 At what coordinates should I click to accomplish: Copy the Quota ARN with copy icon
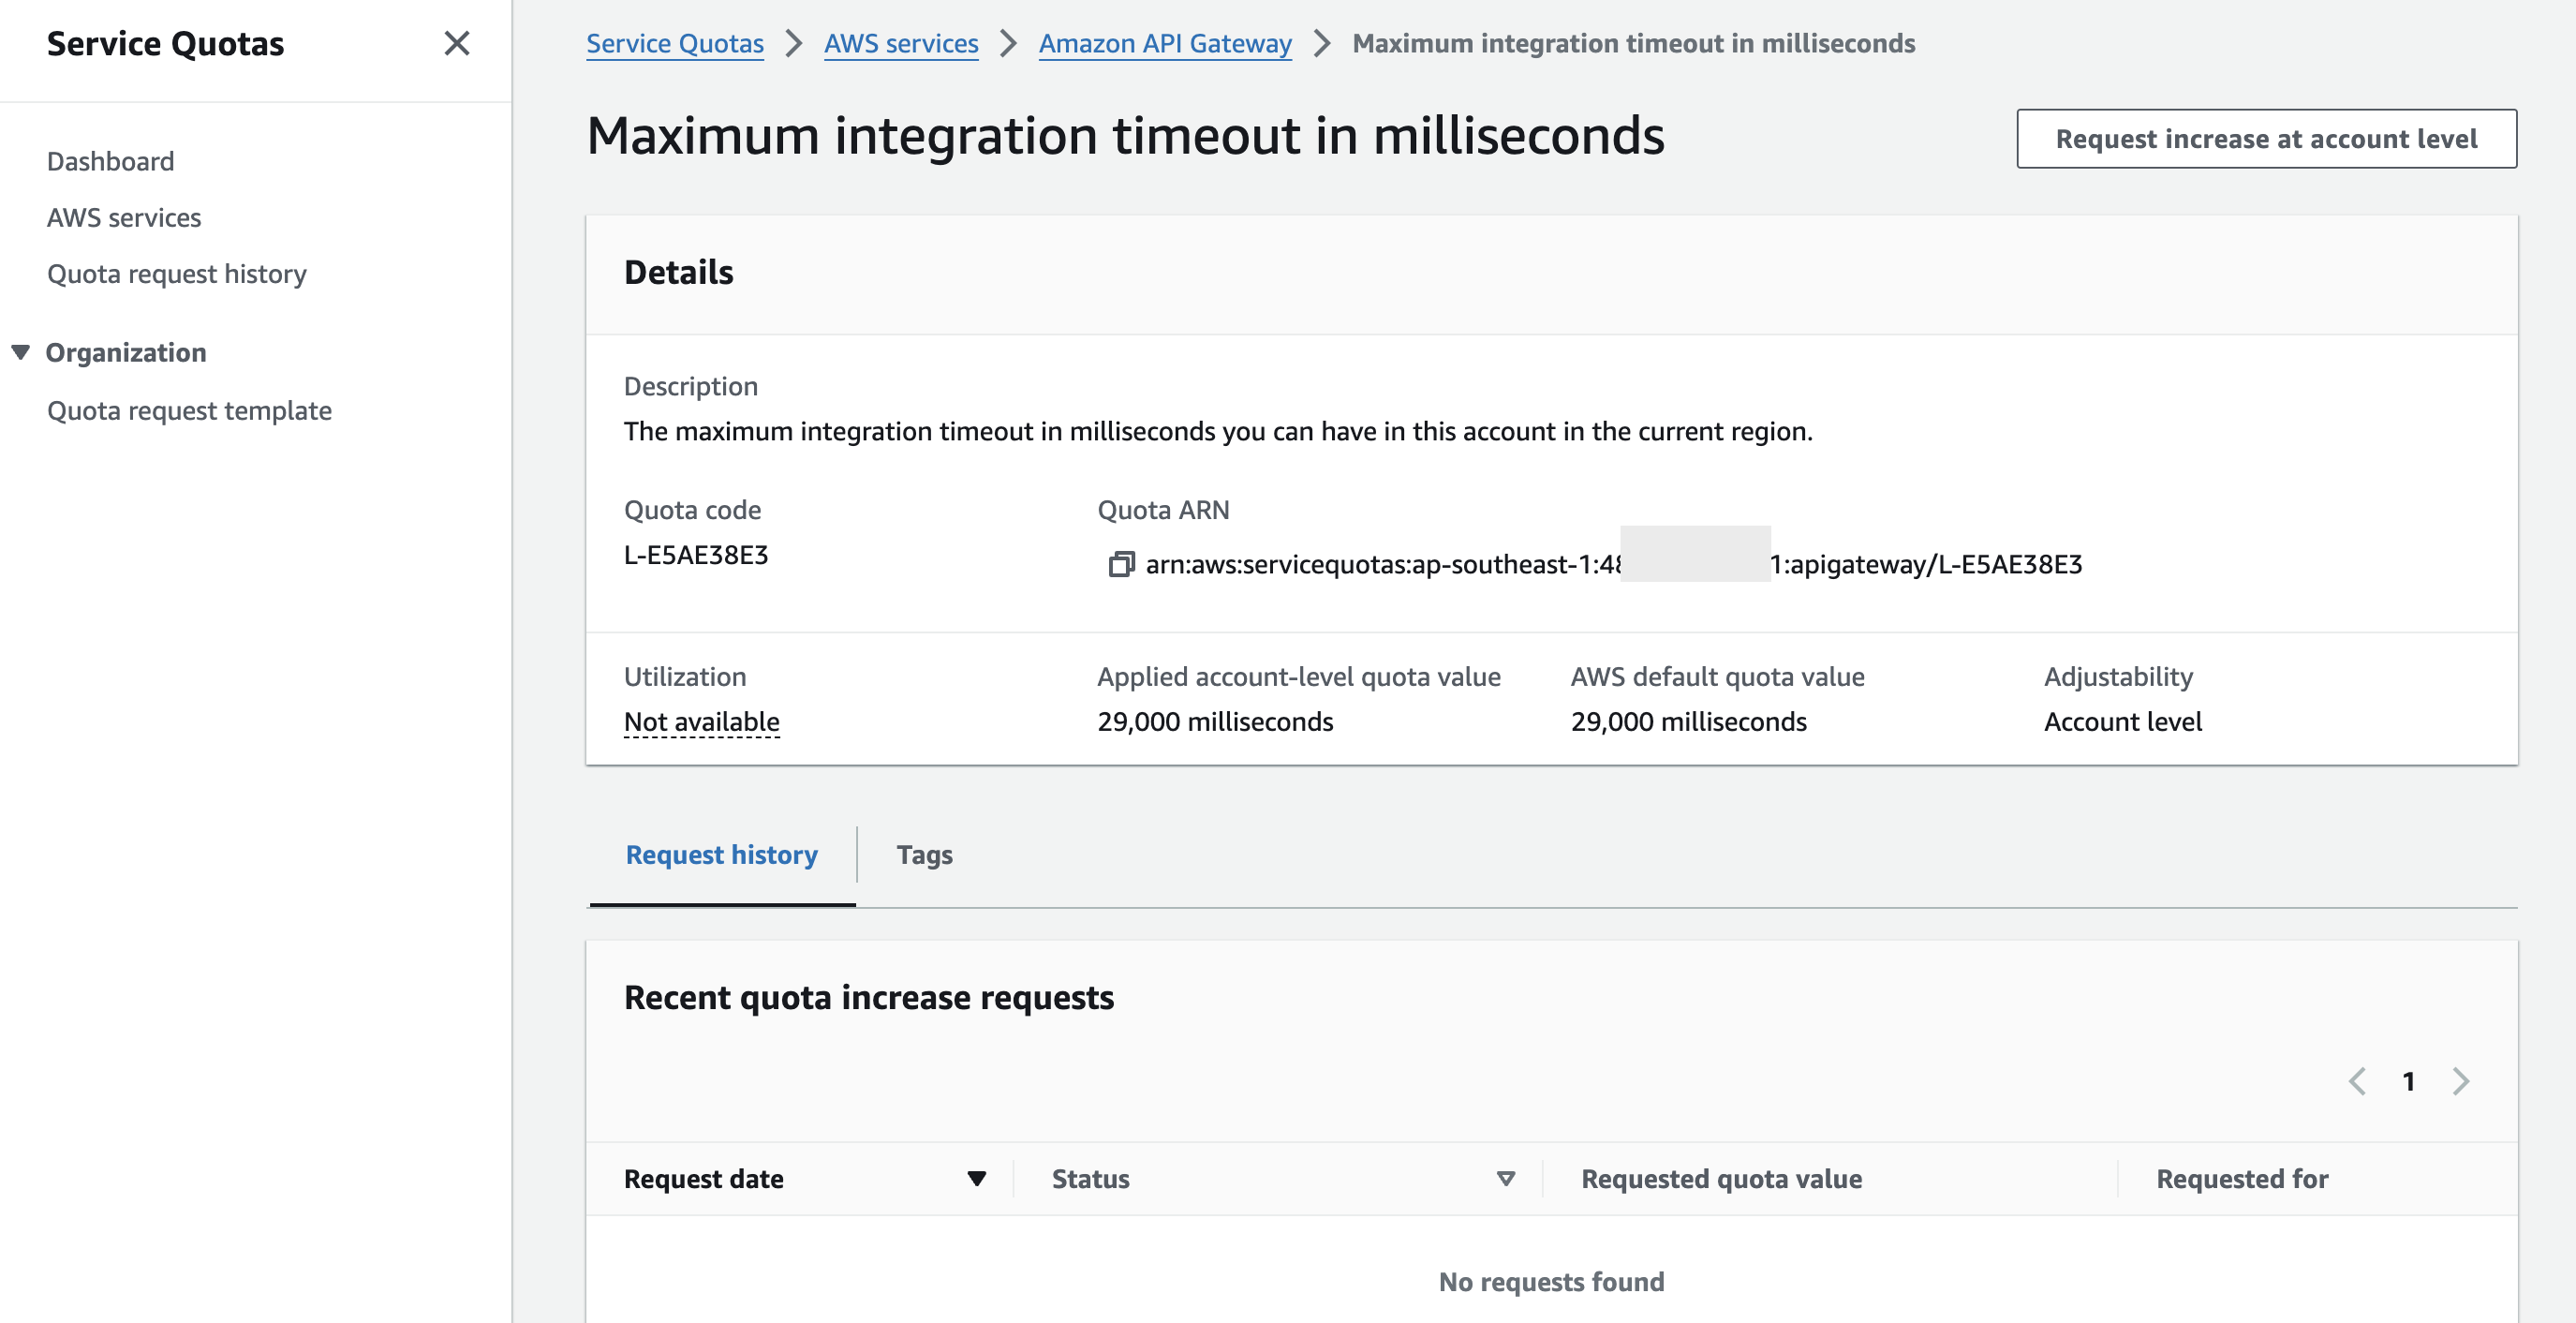1120,564
